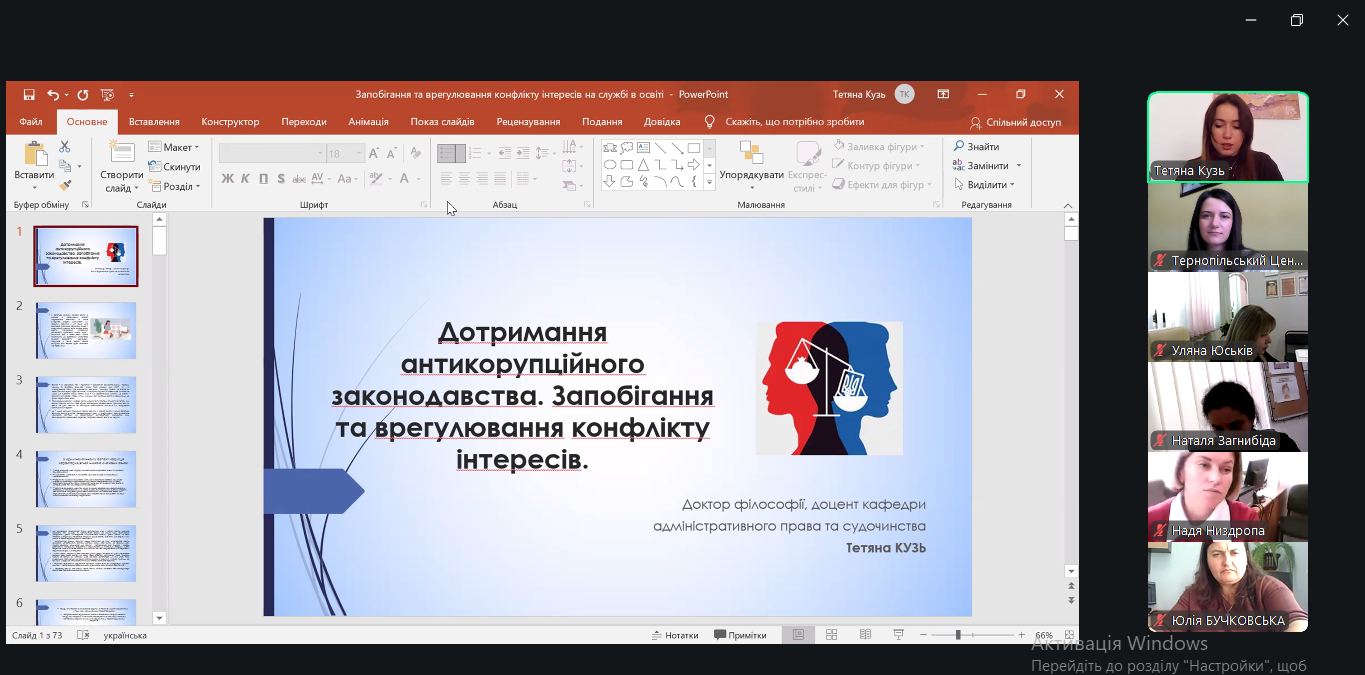Expand the Виділити select dropdown
Image resolution: width=1365 pixels, height=675 pixels.
coord(984,185)
